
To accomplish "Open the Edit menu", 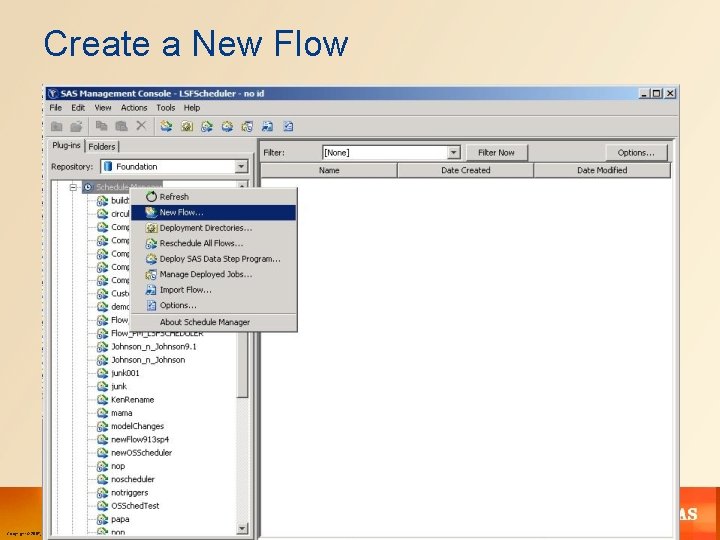I will coord(78,108).
